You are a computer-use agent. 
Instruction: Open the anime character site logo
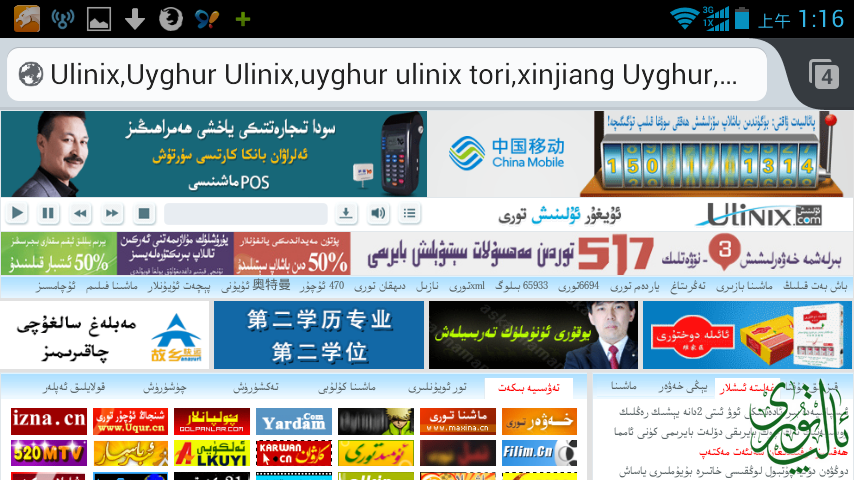[x=376, y=421]
